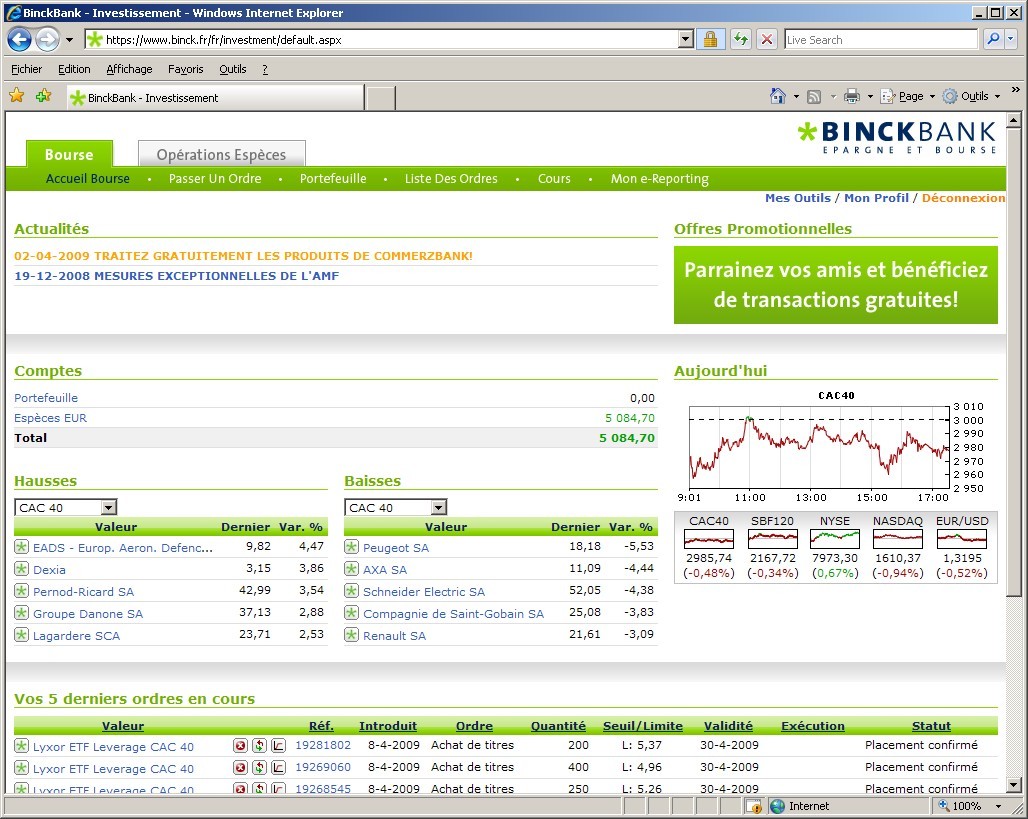
Task: Open the Fichier menu
Action: point(27,69)
